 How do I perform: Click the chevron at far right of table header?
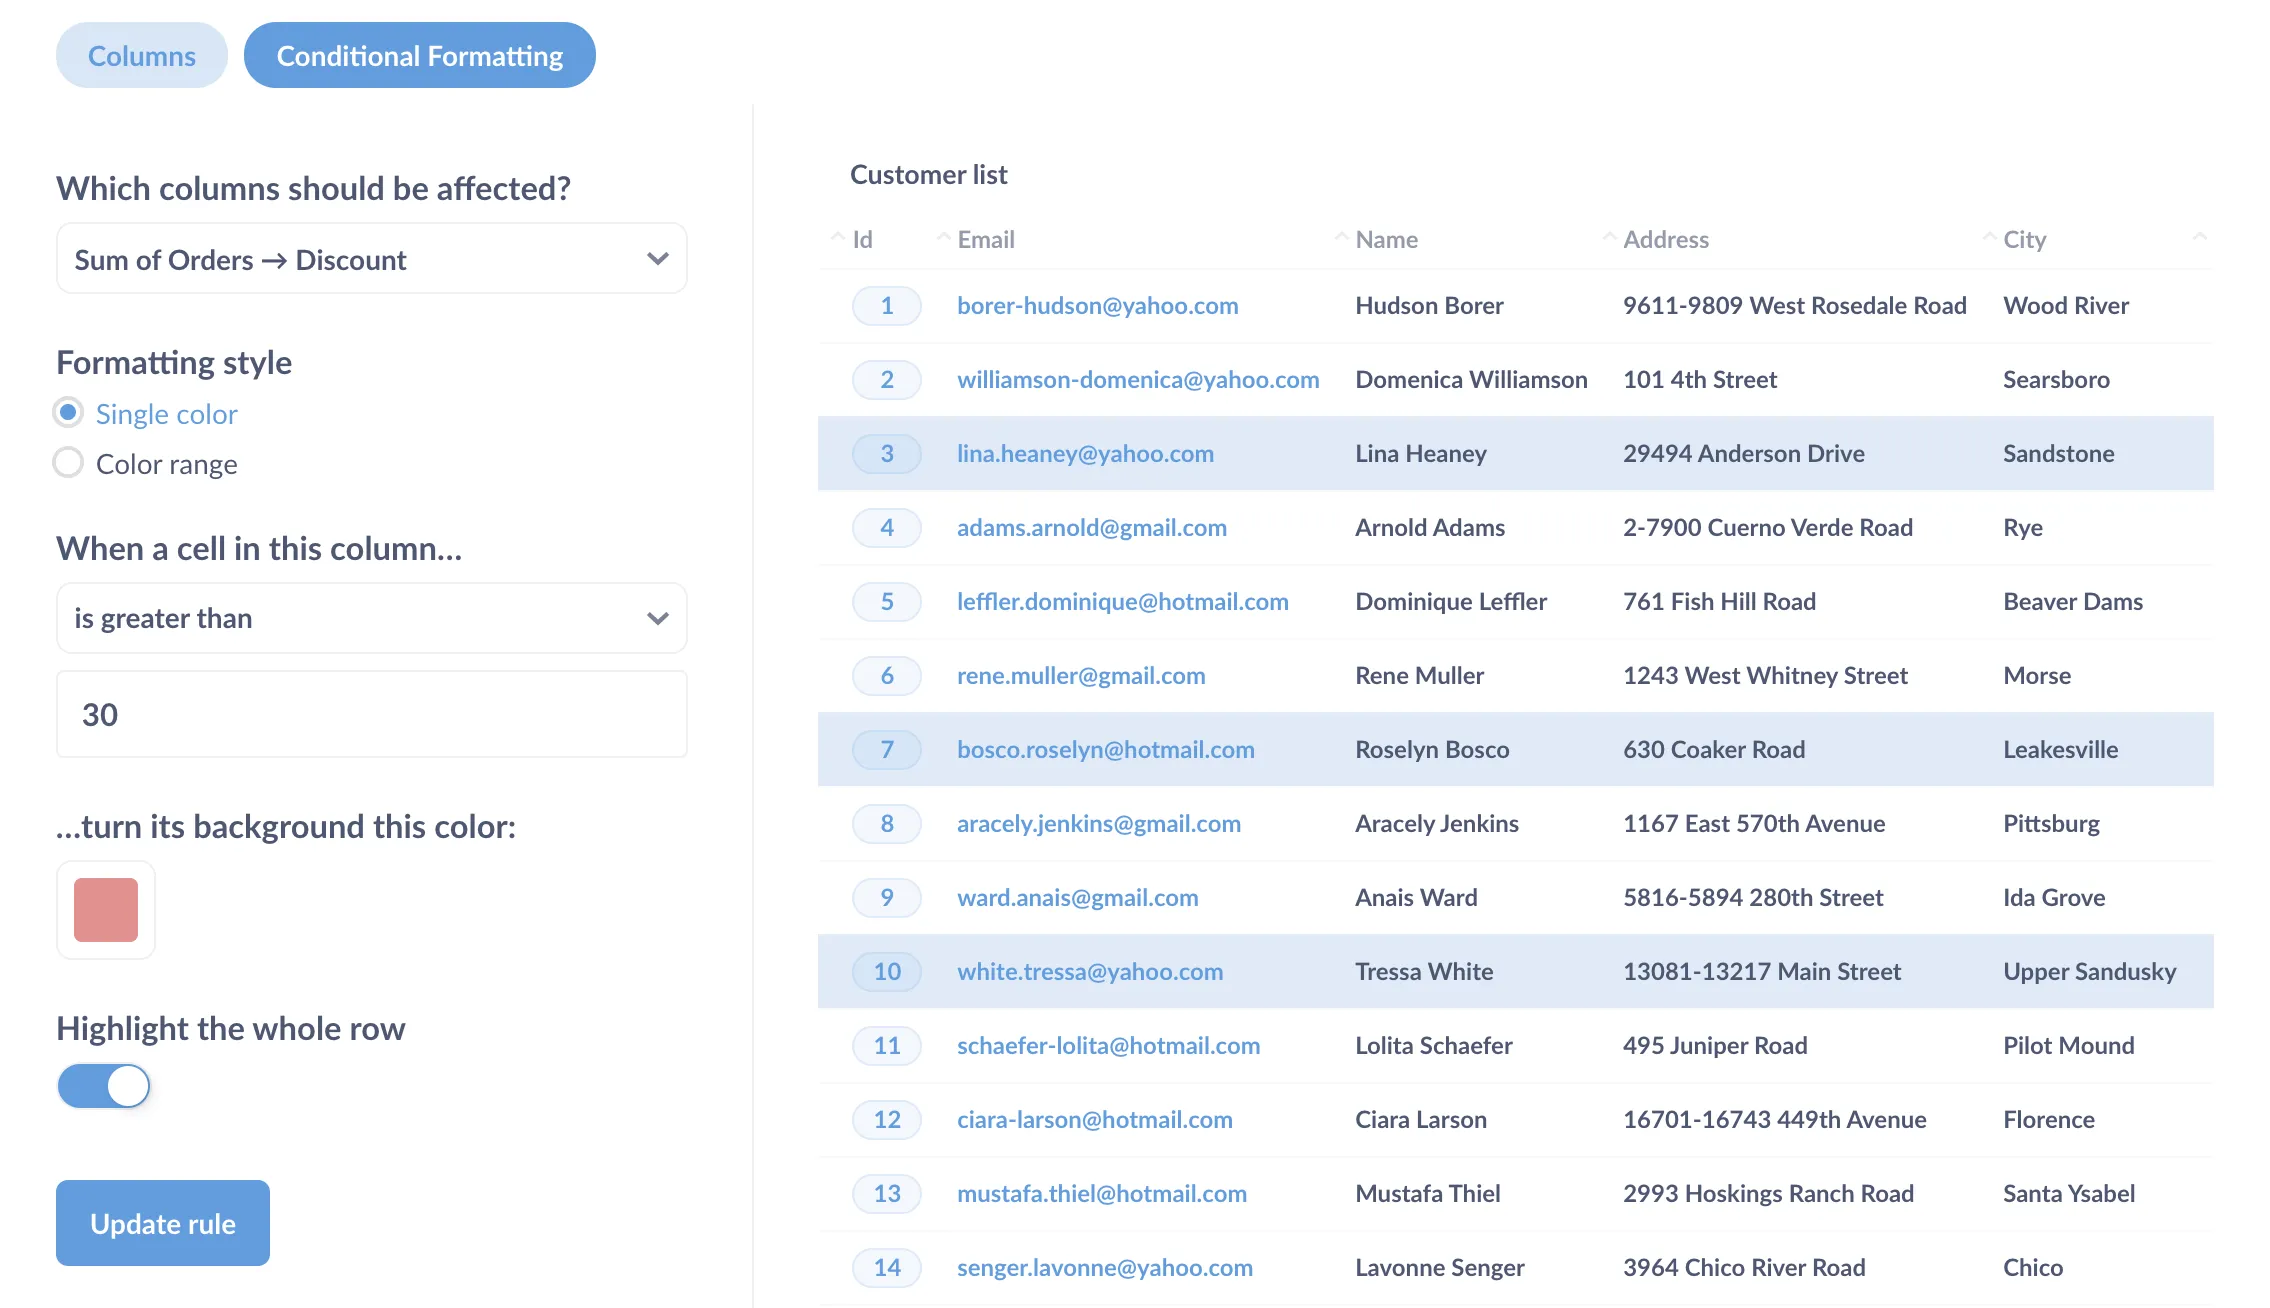coord(2199,238)
